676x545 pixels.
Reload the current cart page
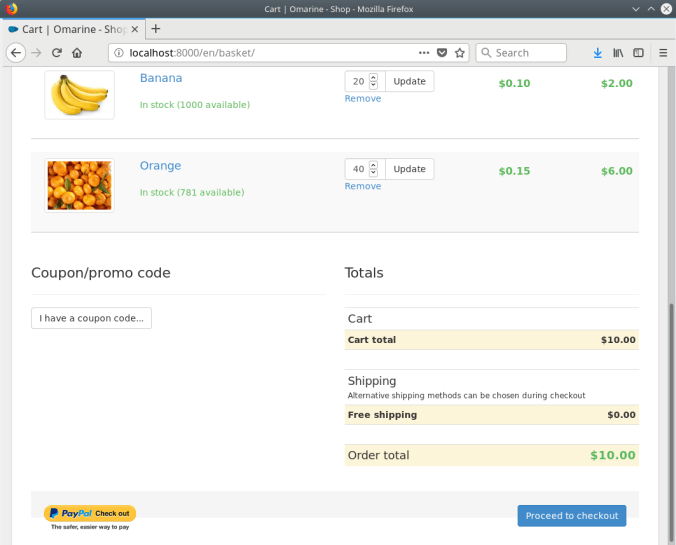pyautogui.click(x=57, y=53)
